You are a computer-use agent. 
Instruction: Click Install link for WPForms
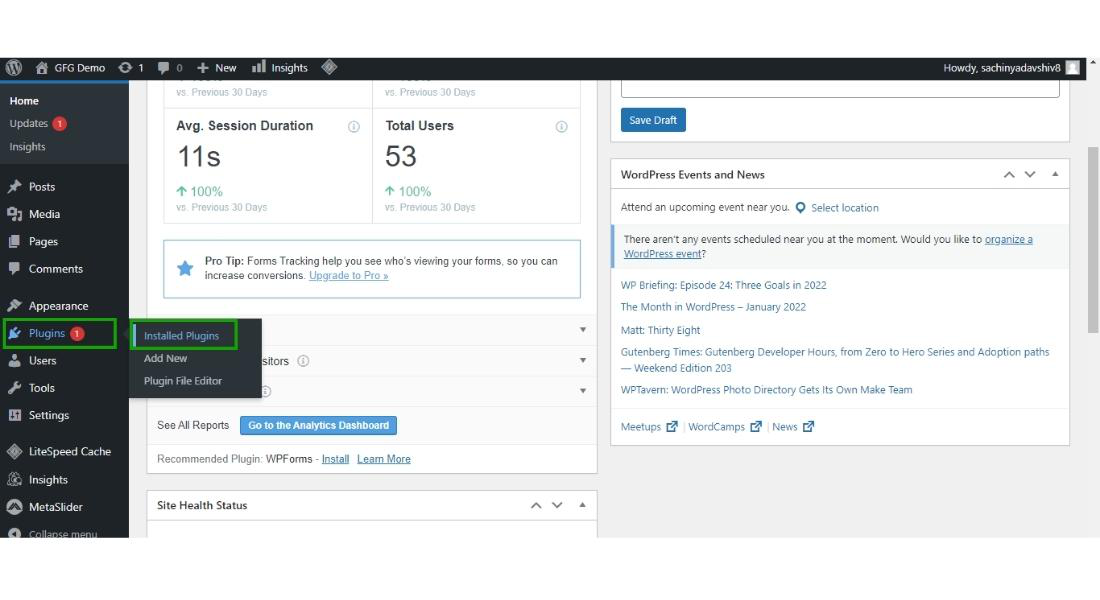coord(335,459)
